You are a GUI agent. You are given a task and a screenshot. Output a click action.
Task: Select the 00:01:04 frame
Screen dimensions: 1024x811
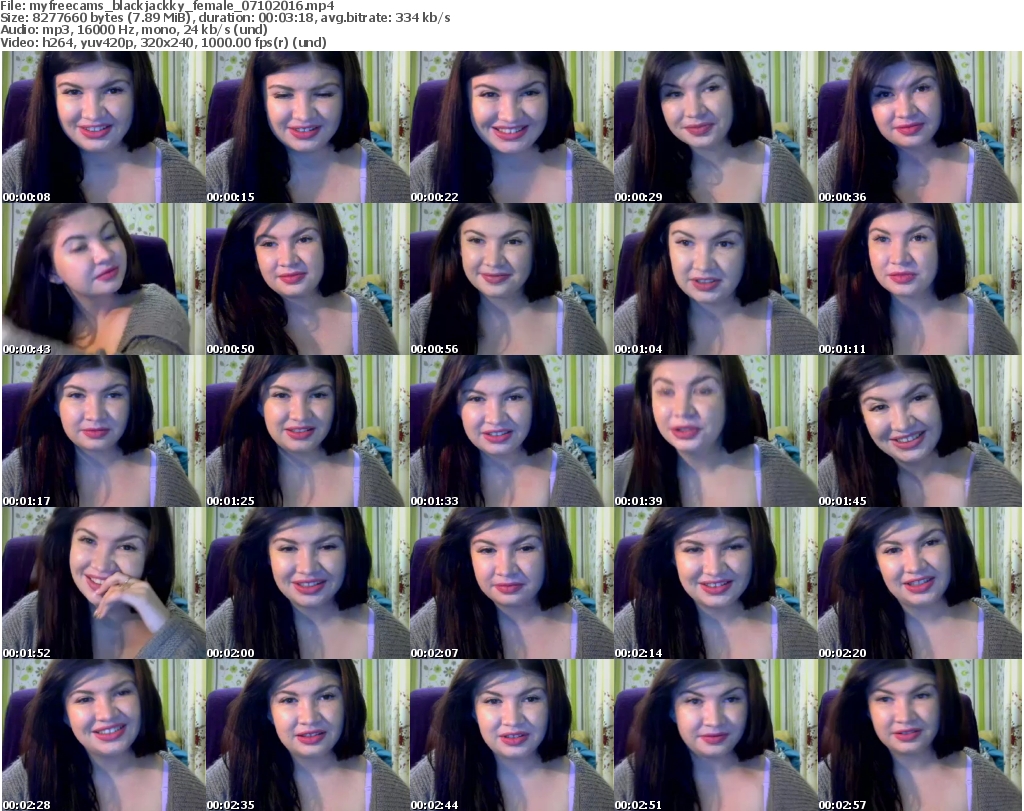coord(715,279)
